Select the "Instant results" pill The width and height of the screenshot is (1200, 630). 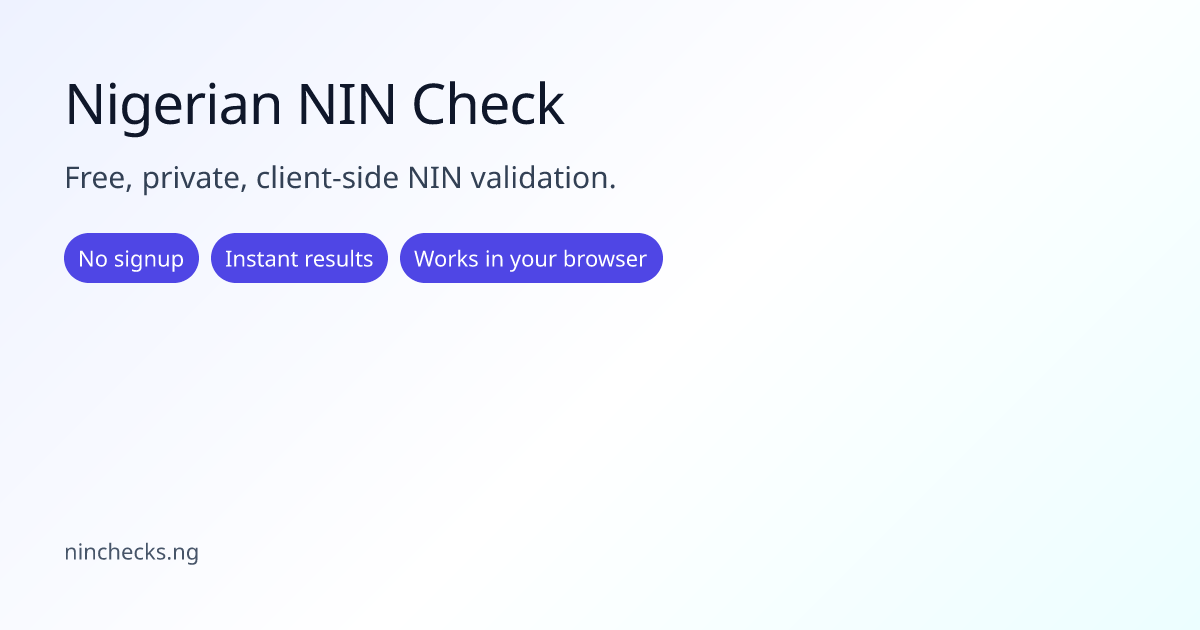point(299,259)
